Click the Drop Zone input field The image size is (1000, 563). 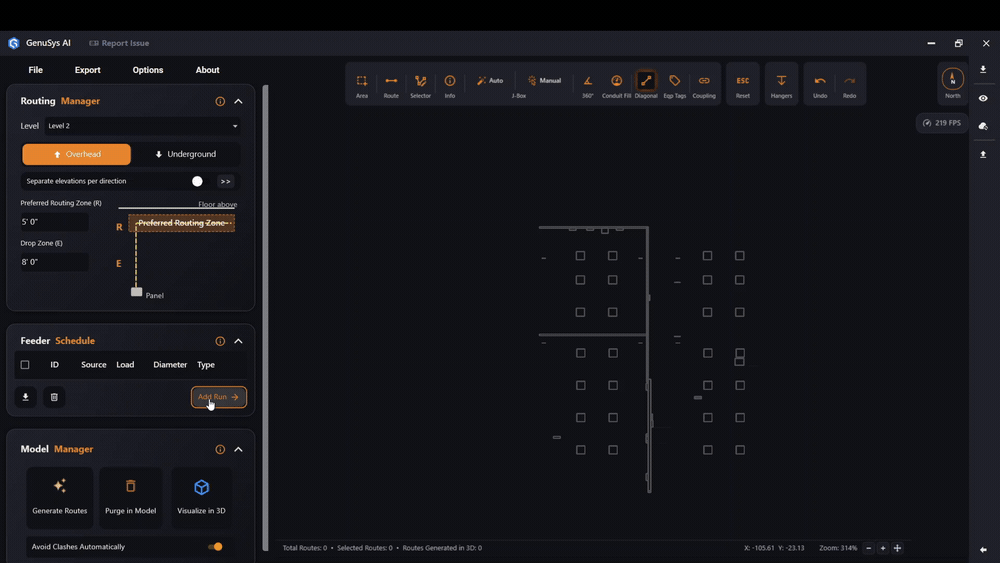(55, 262)
